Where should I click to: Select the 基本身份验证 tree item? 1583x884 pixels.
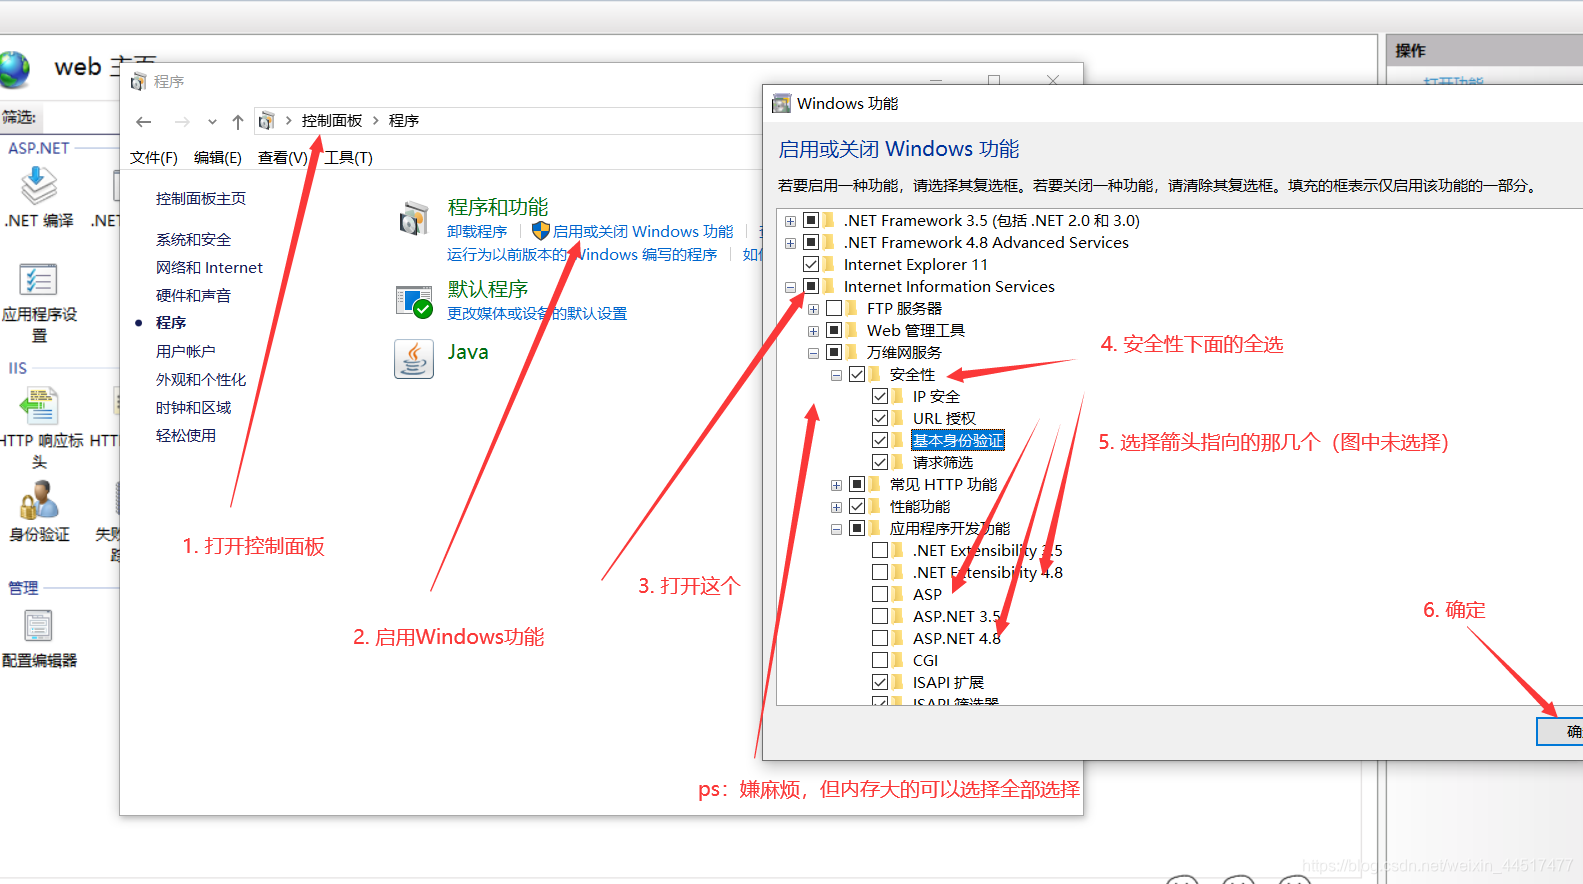tap(957, 440)
